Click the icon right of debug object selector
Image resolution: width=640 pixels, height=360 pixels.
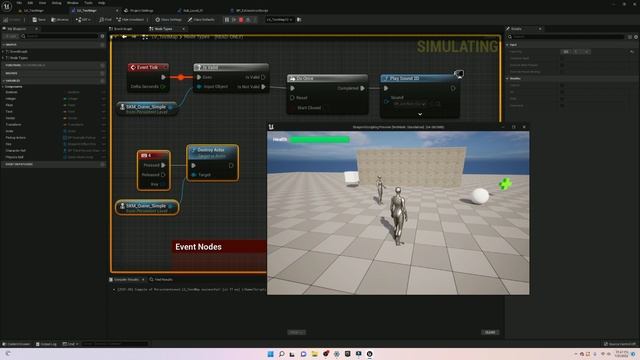click(299, 20)
